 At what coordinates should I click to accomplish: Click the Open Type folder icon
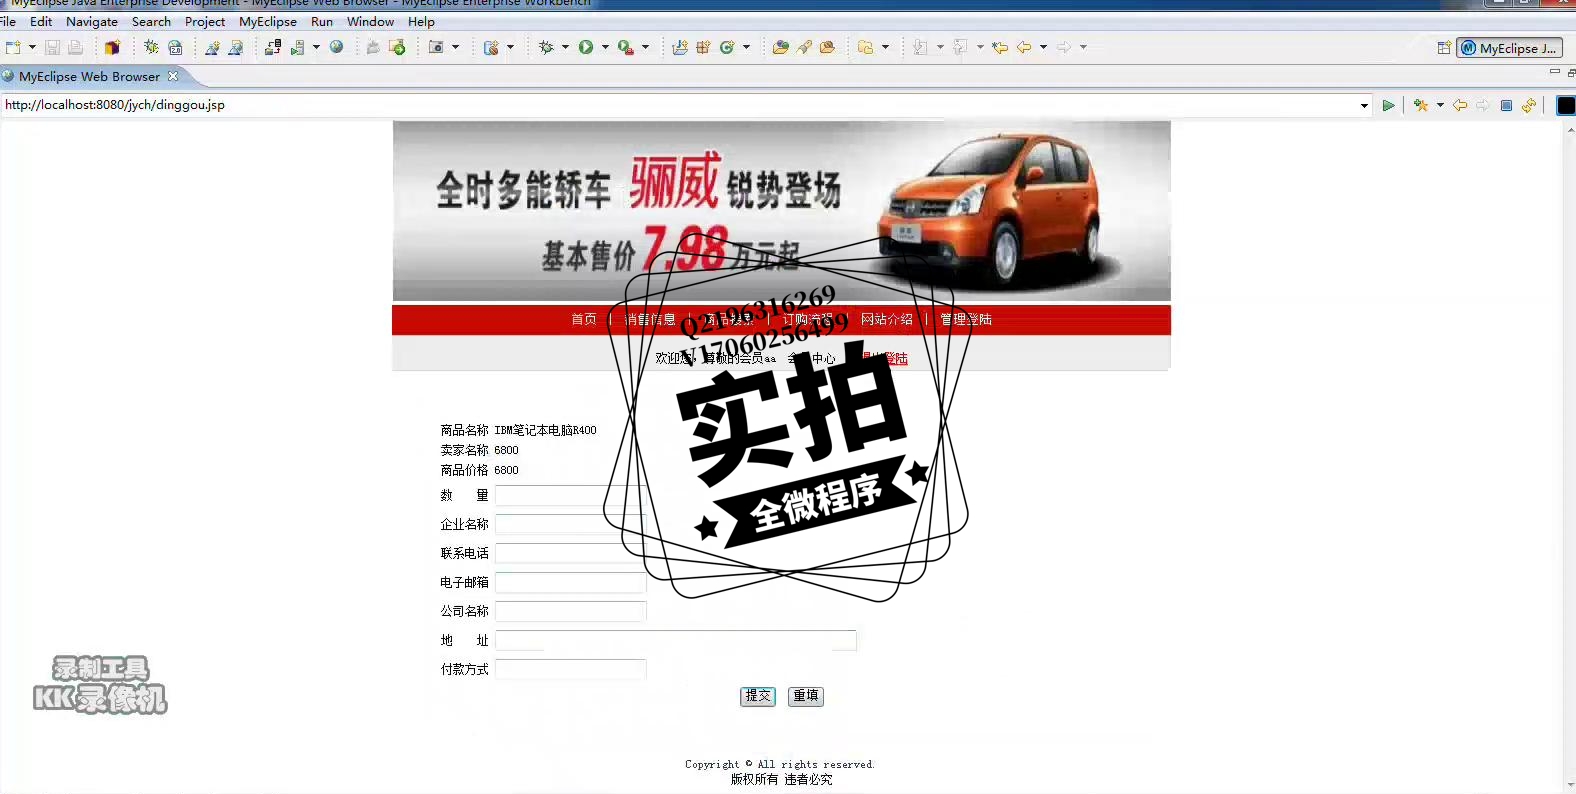click(x=780, y=47)
